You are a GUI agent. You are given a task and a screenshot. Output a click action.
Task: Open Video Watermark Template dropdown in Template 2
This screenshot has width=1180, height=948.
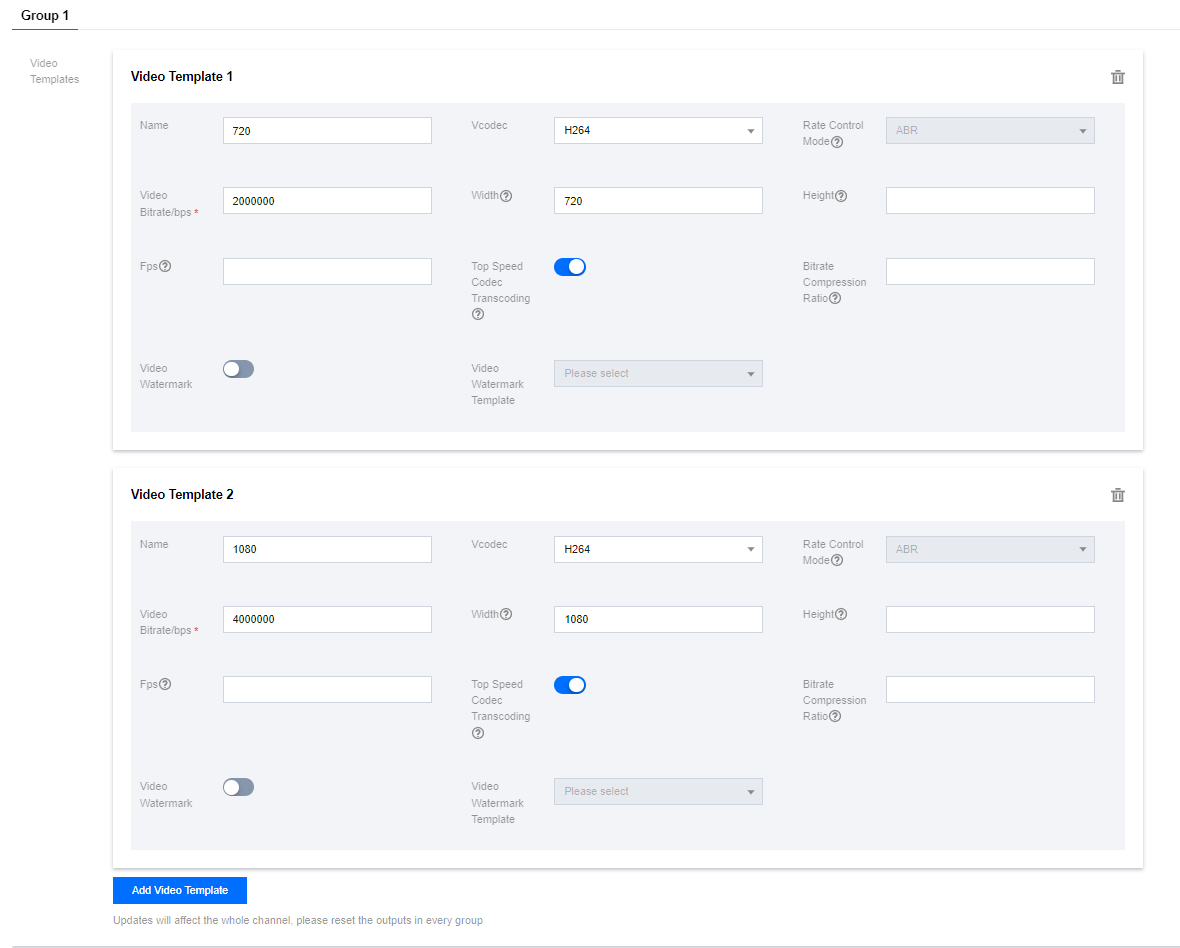tap(658, 792)
